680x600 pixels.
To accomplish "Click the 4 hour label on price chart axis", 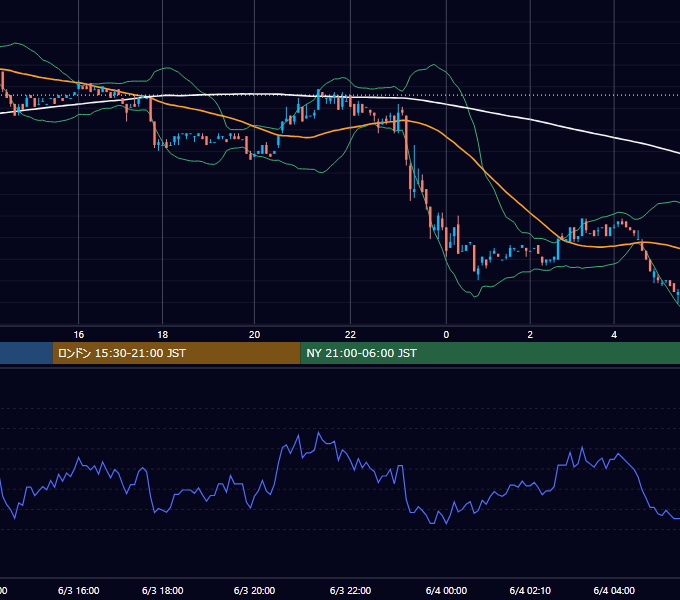I will click(614, 335).
